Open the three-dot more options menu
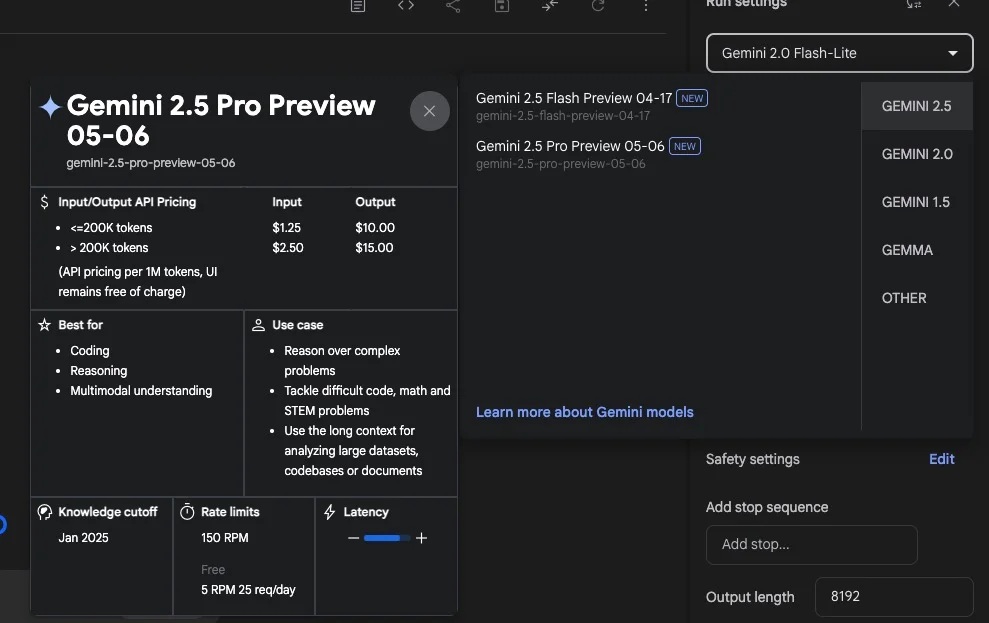The width and height of the screenshot is (989, 623). pos(645,6)
